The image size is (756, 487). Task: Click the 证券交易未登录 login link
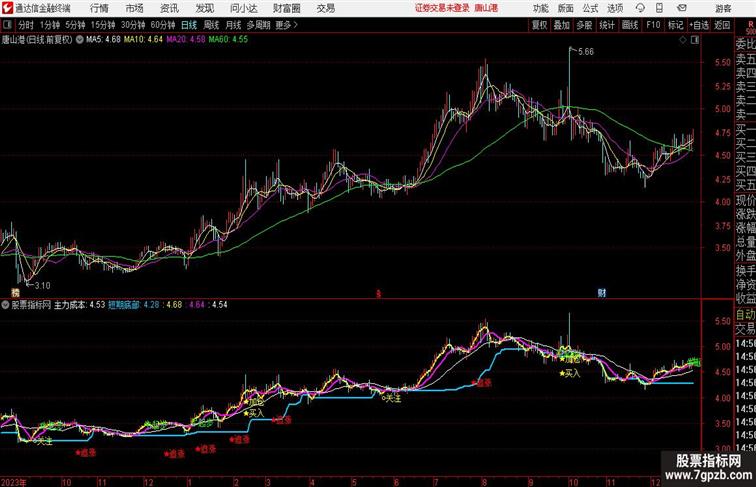(x=442, y=8)
